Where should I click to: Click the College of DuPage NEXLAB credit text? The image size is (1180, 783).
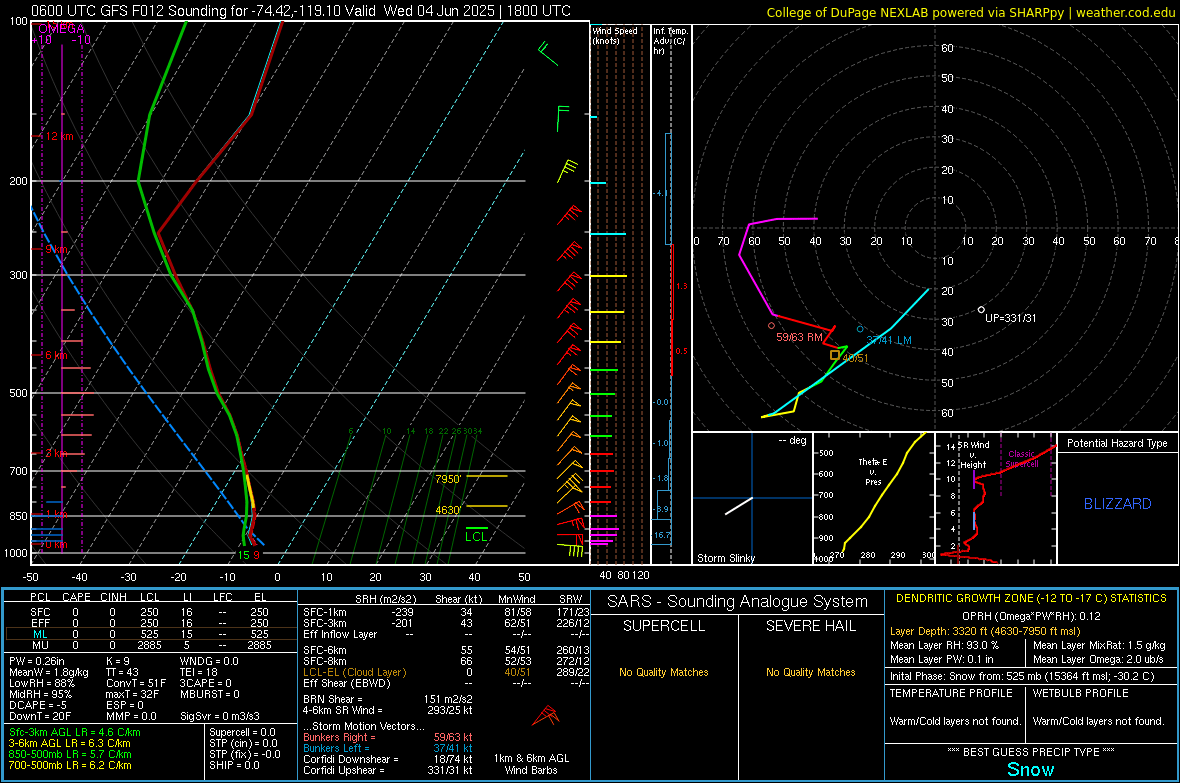pos(970,12)
